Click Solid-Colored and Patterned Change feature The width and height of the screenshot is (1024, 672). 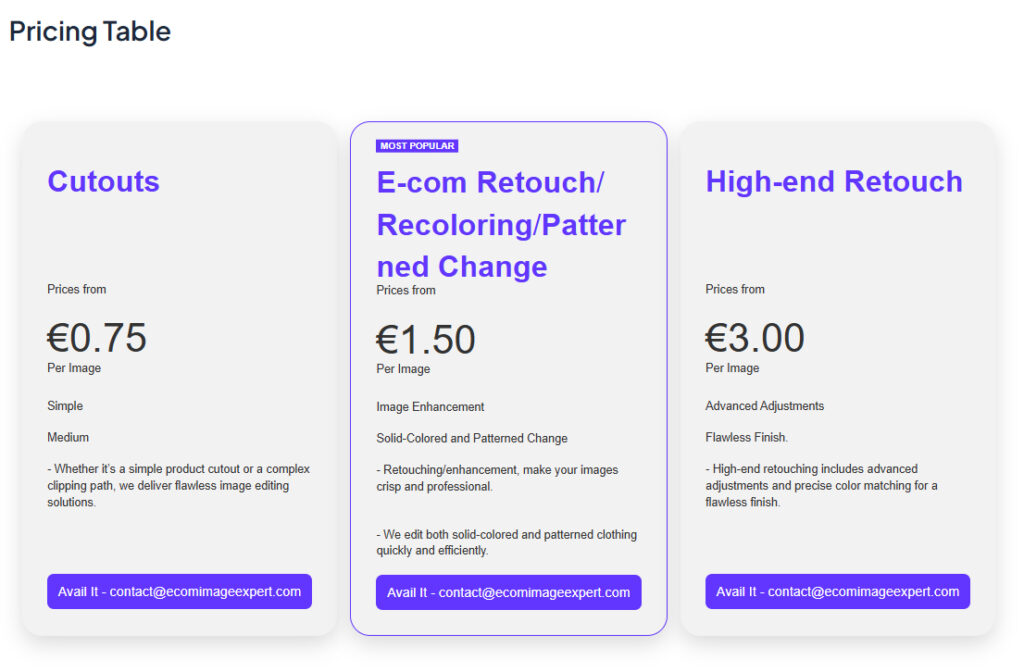pos(472,438)
